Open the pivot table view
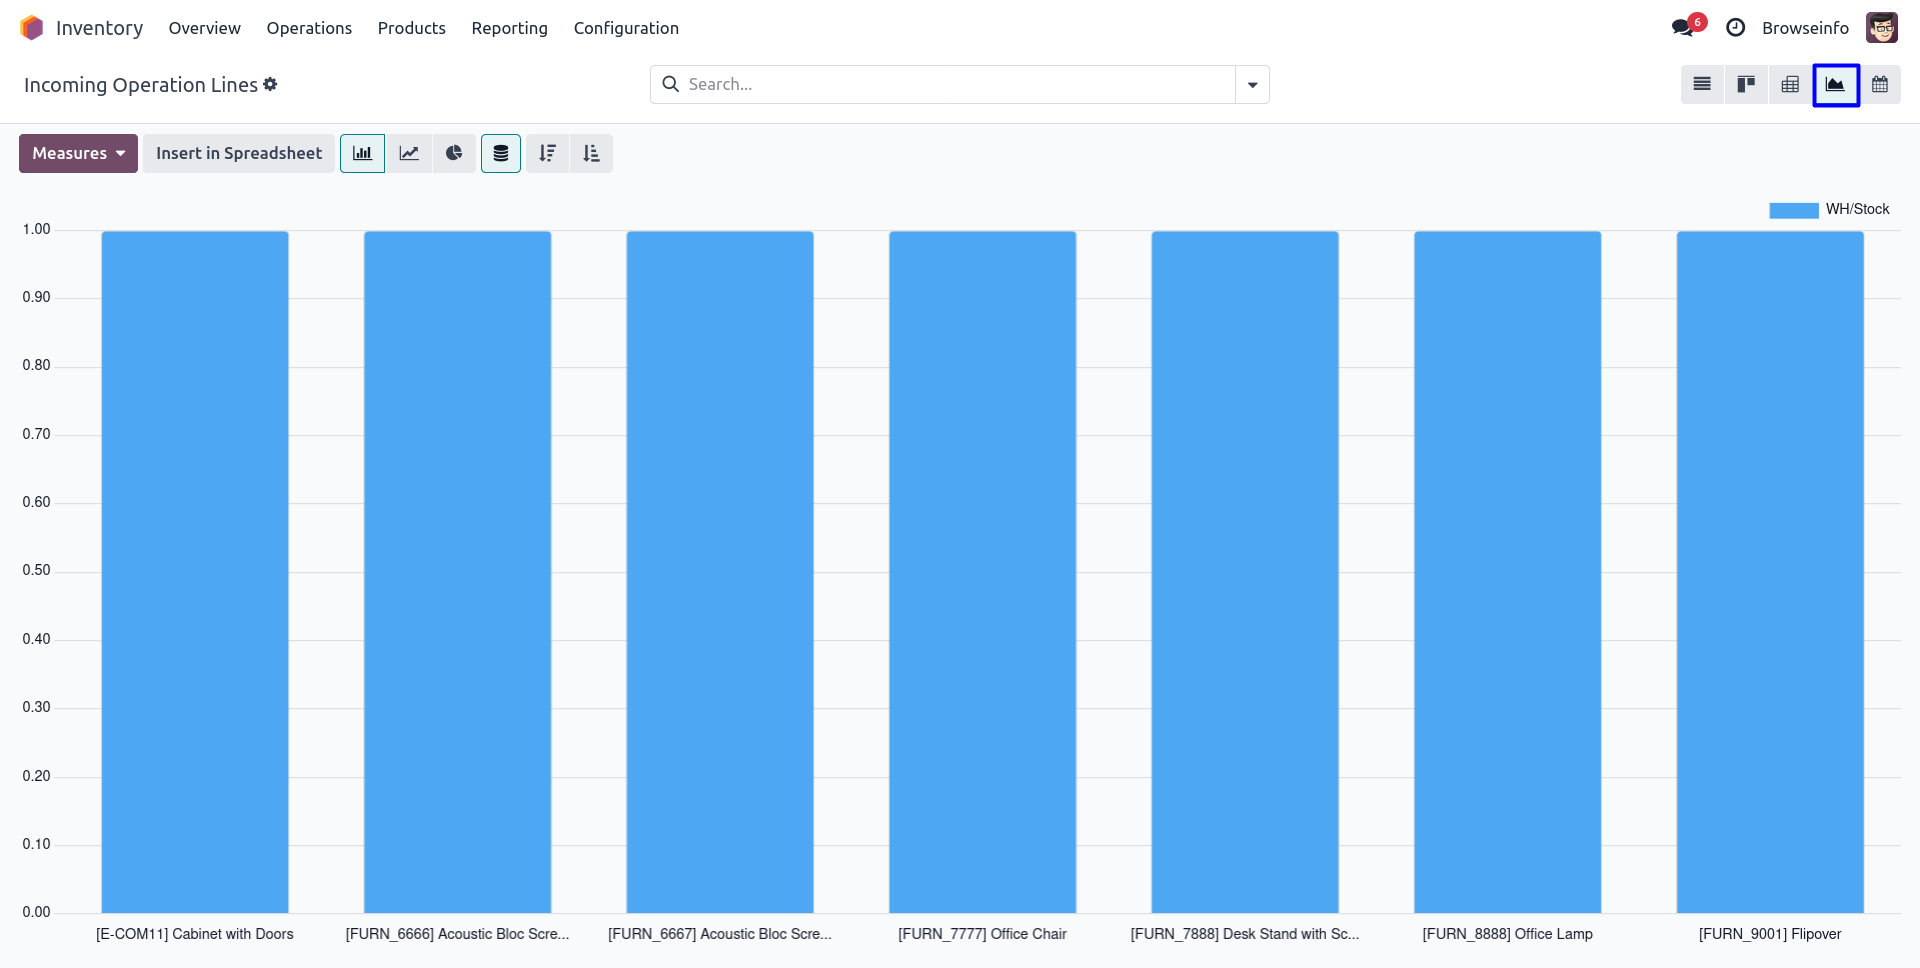Viewport: 1920px width, 968px height. (x=1790, y=85)
